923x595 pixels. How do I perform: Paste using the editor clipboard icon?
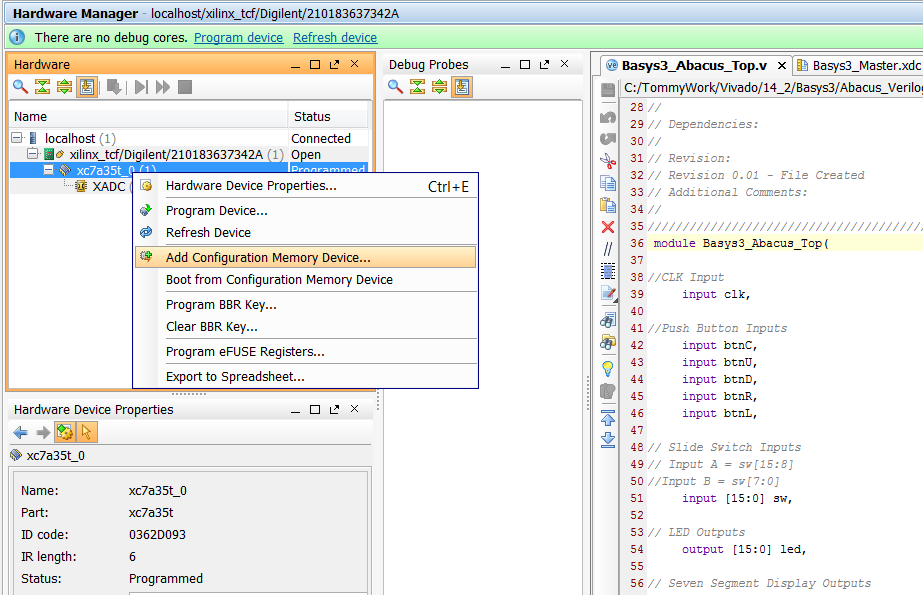[608, 205]
